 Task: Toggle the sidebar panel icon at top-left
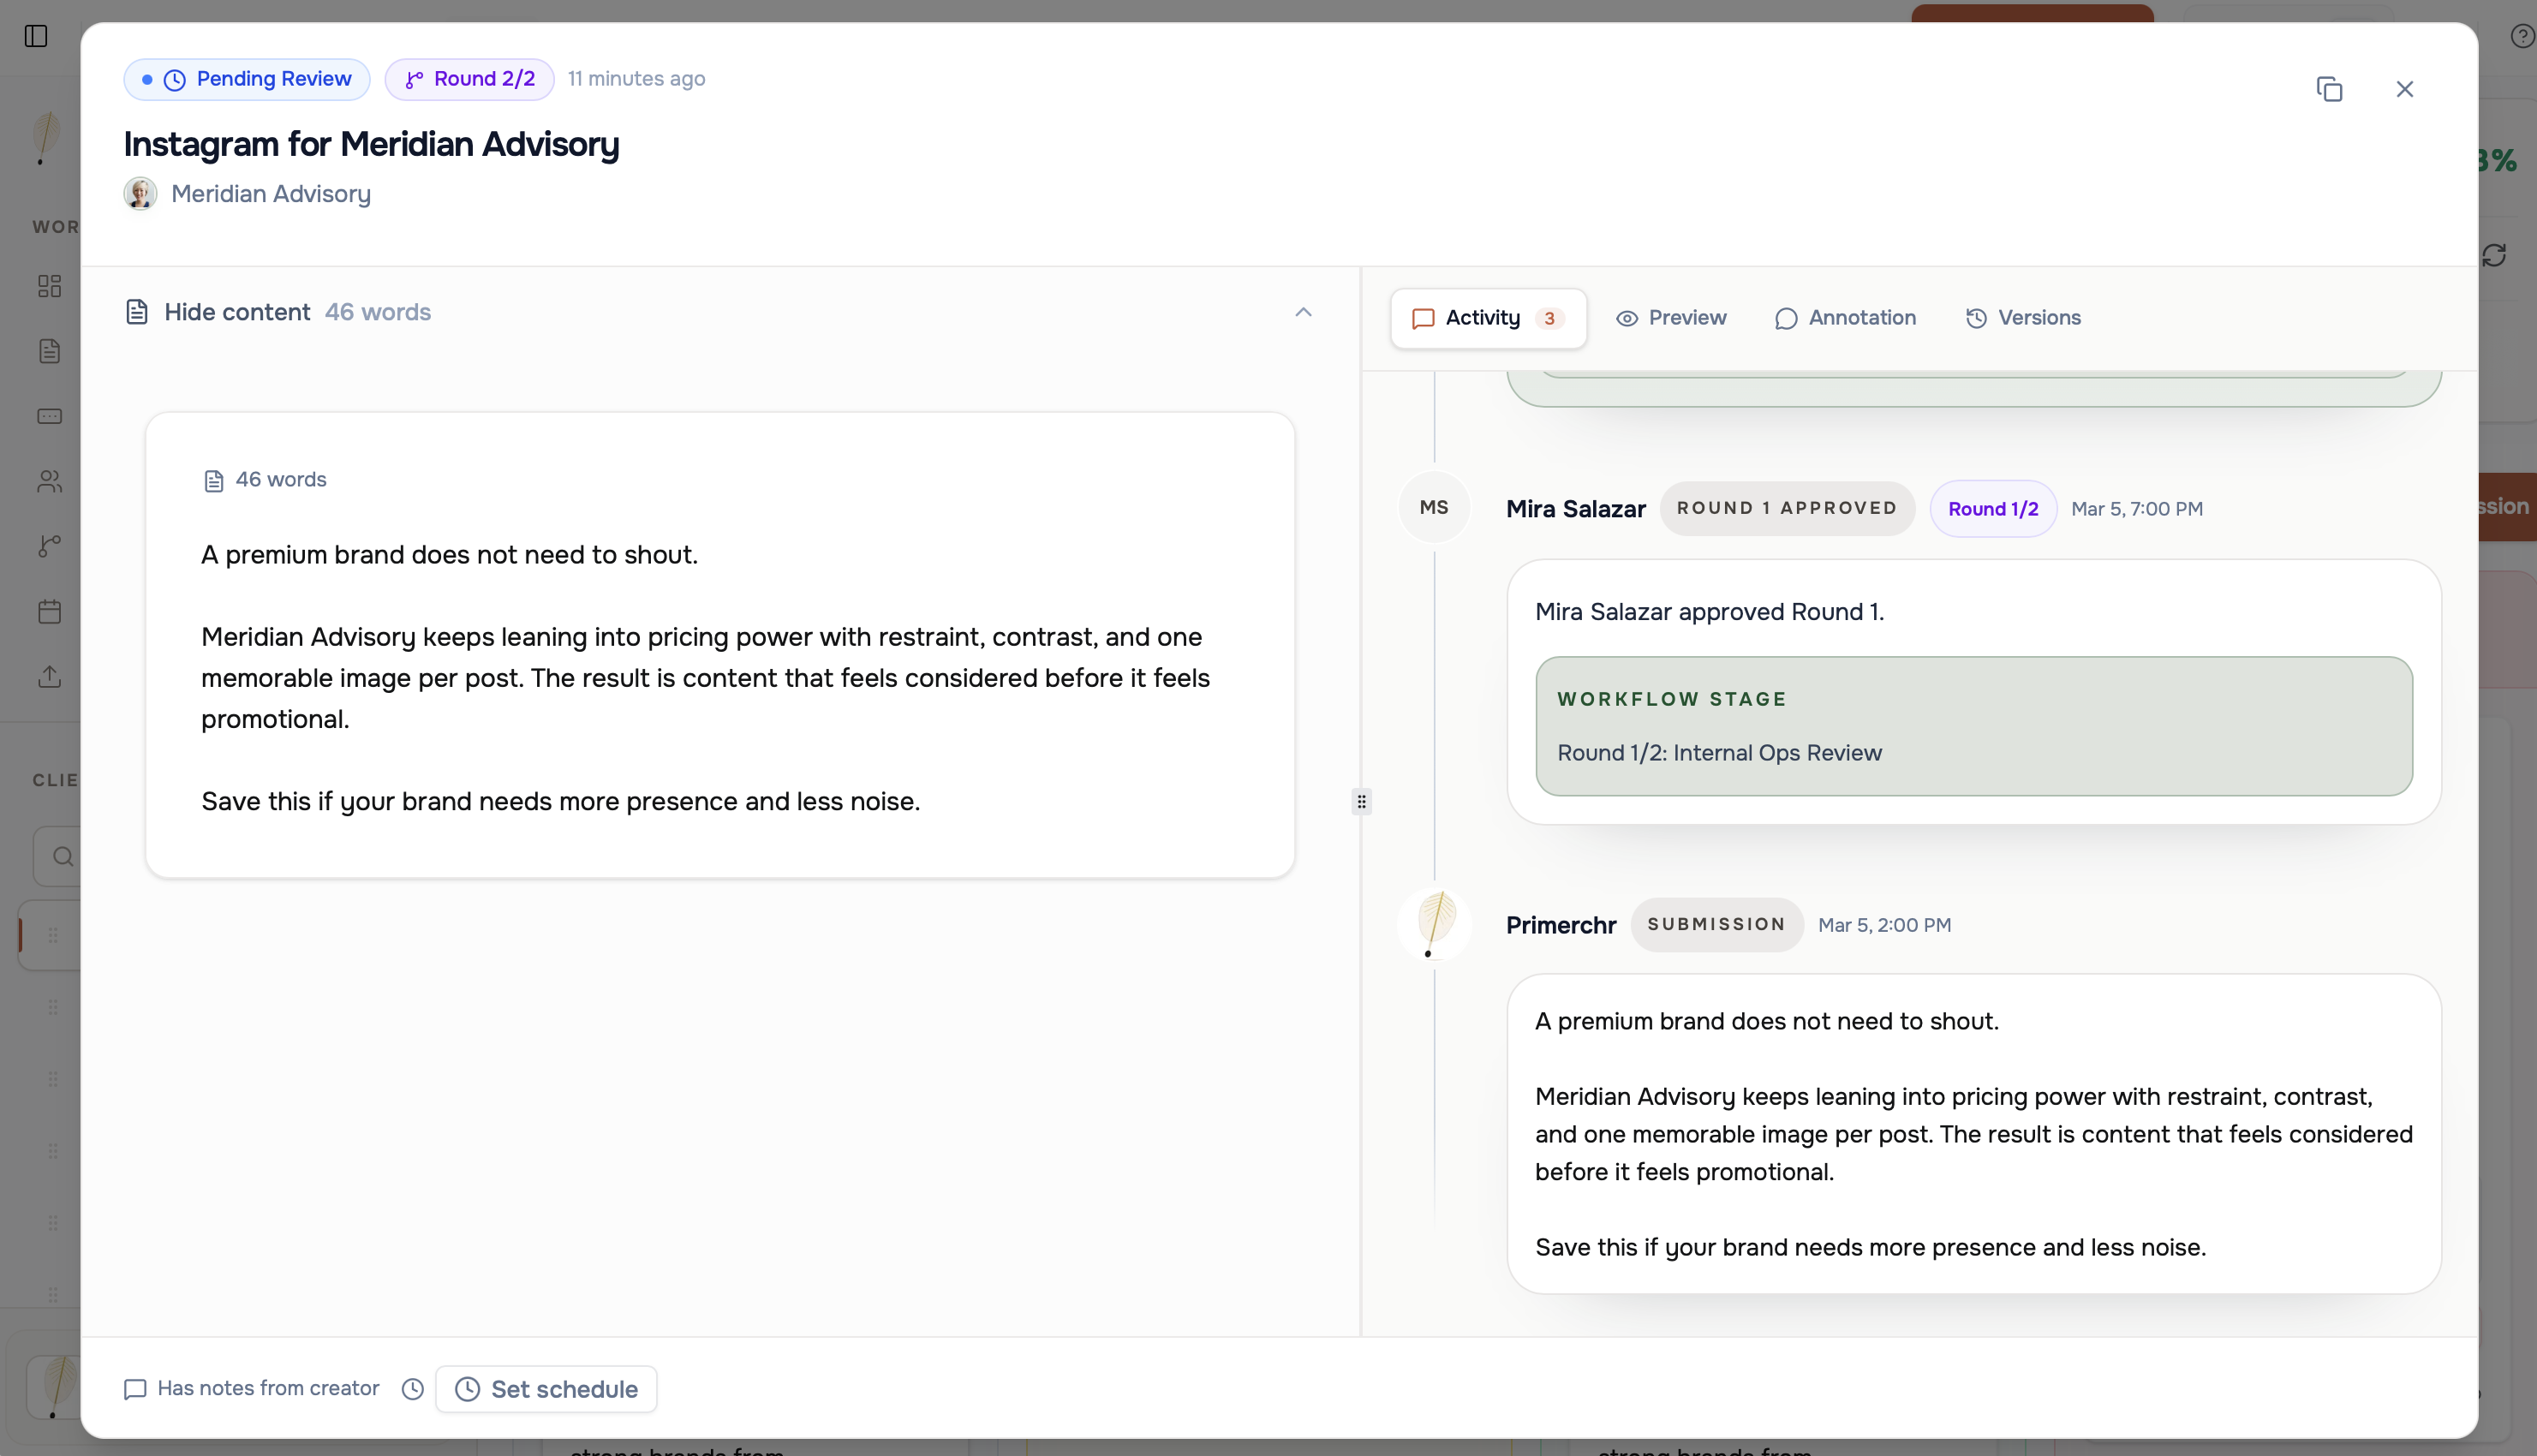(x=36, y=36)
